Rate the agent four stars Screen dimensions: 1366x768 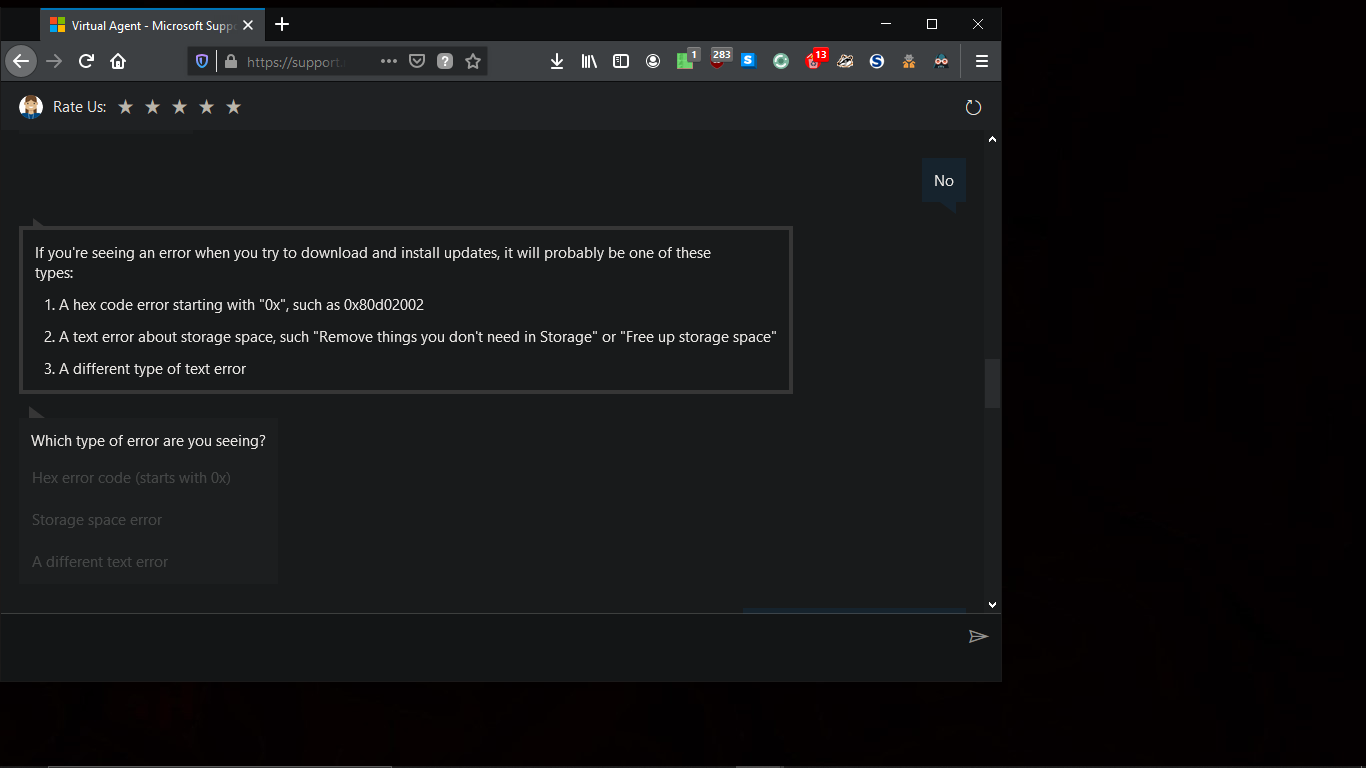pos(206,107)
